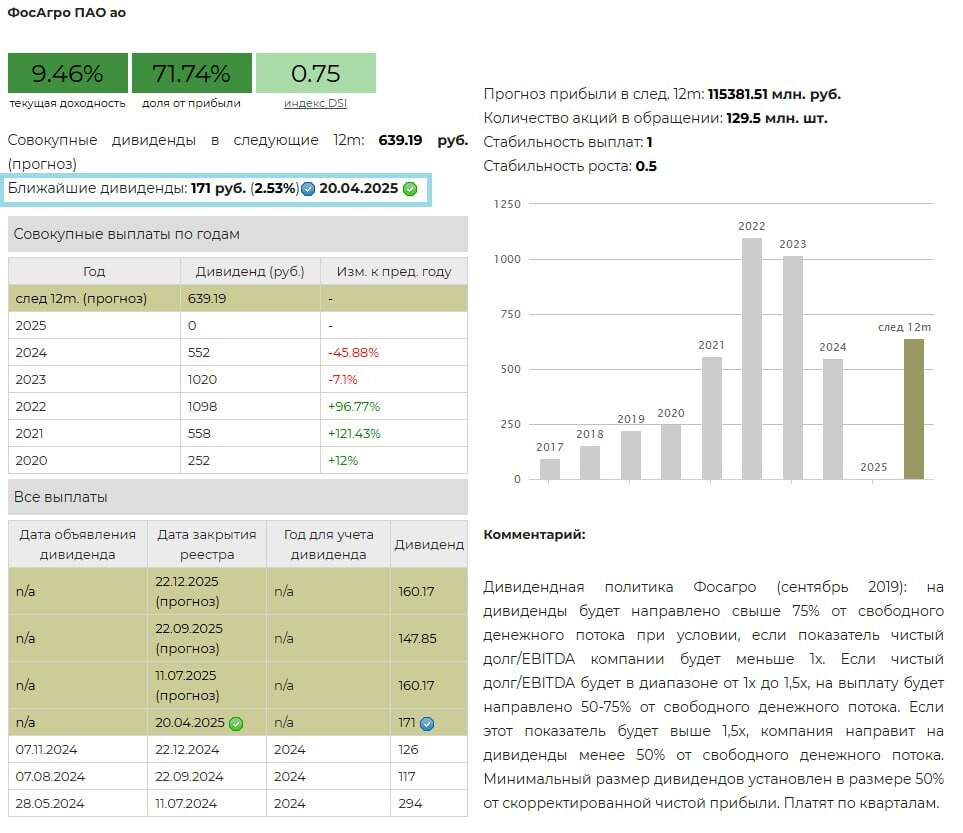Click green checkmark next to Ближайшие дивиденды date
Viewport: 963px width, 833px height.
pyautogui.click(x=410, y=189)
